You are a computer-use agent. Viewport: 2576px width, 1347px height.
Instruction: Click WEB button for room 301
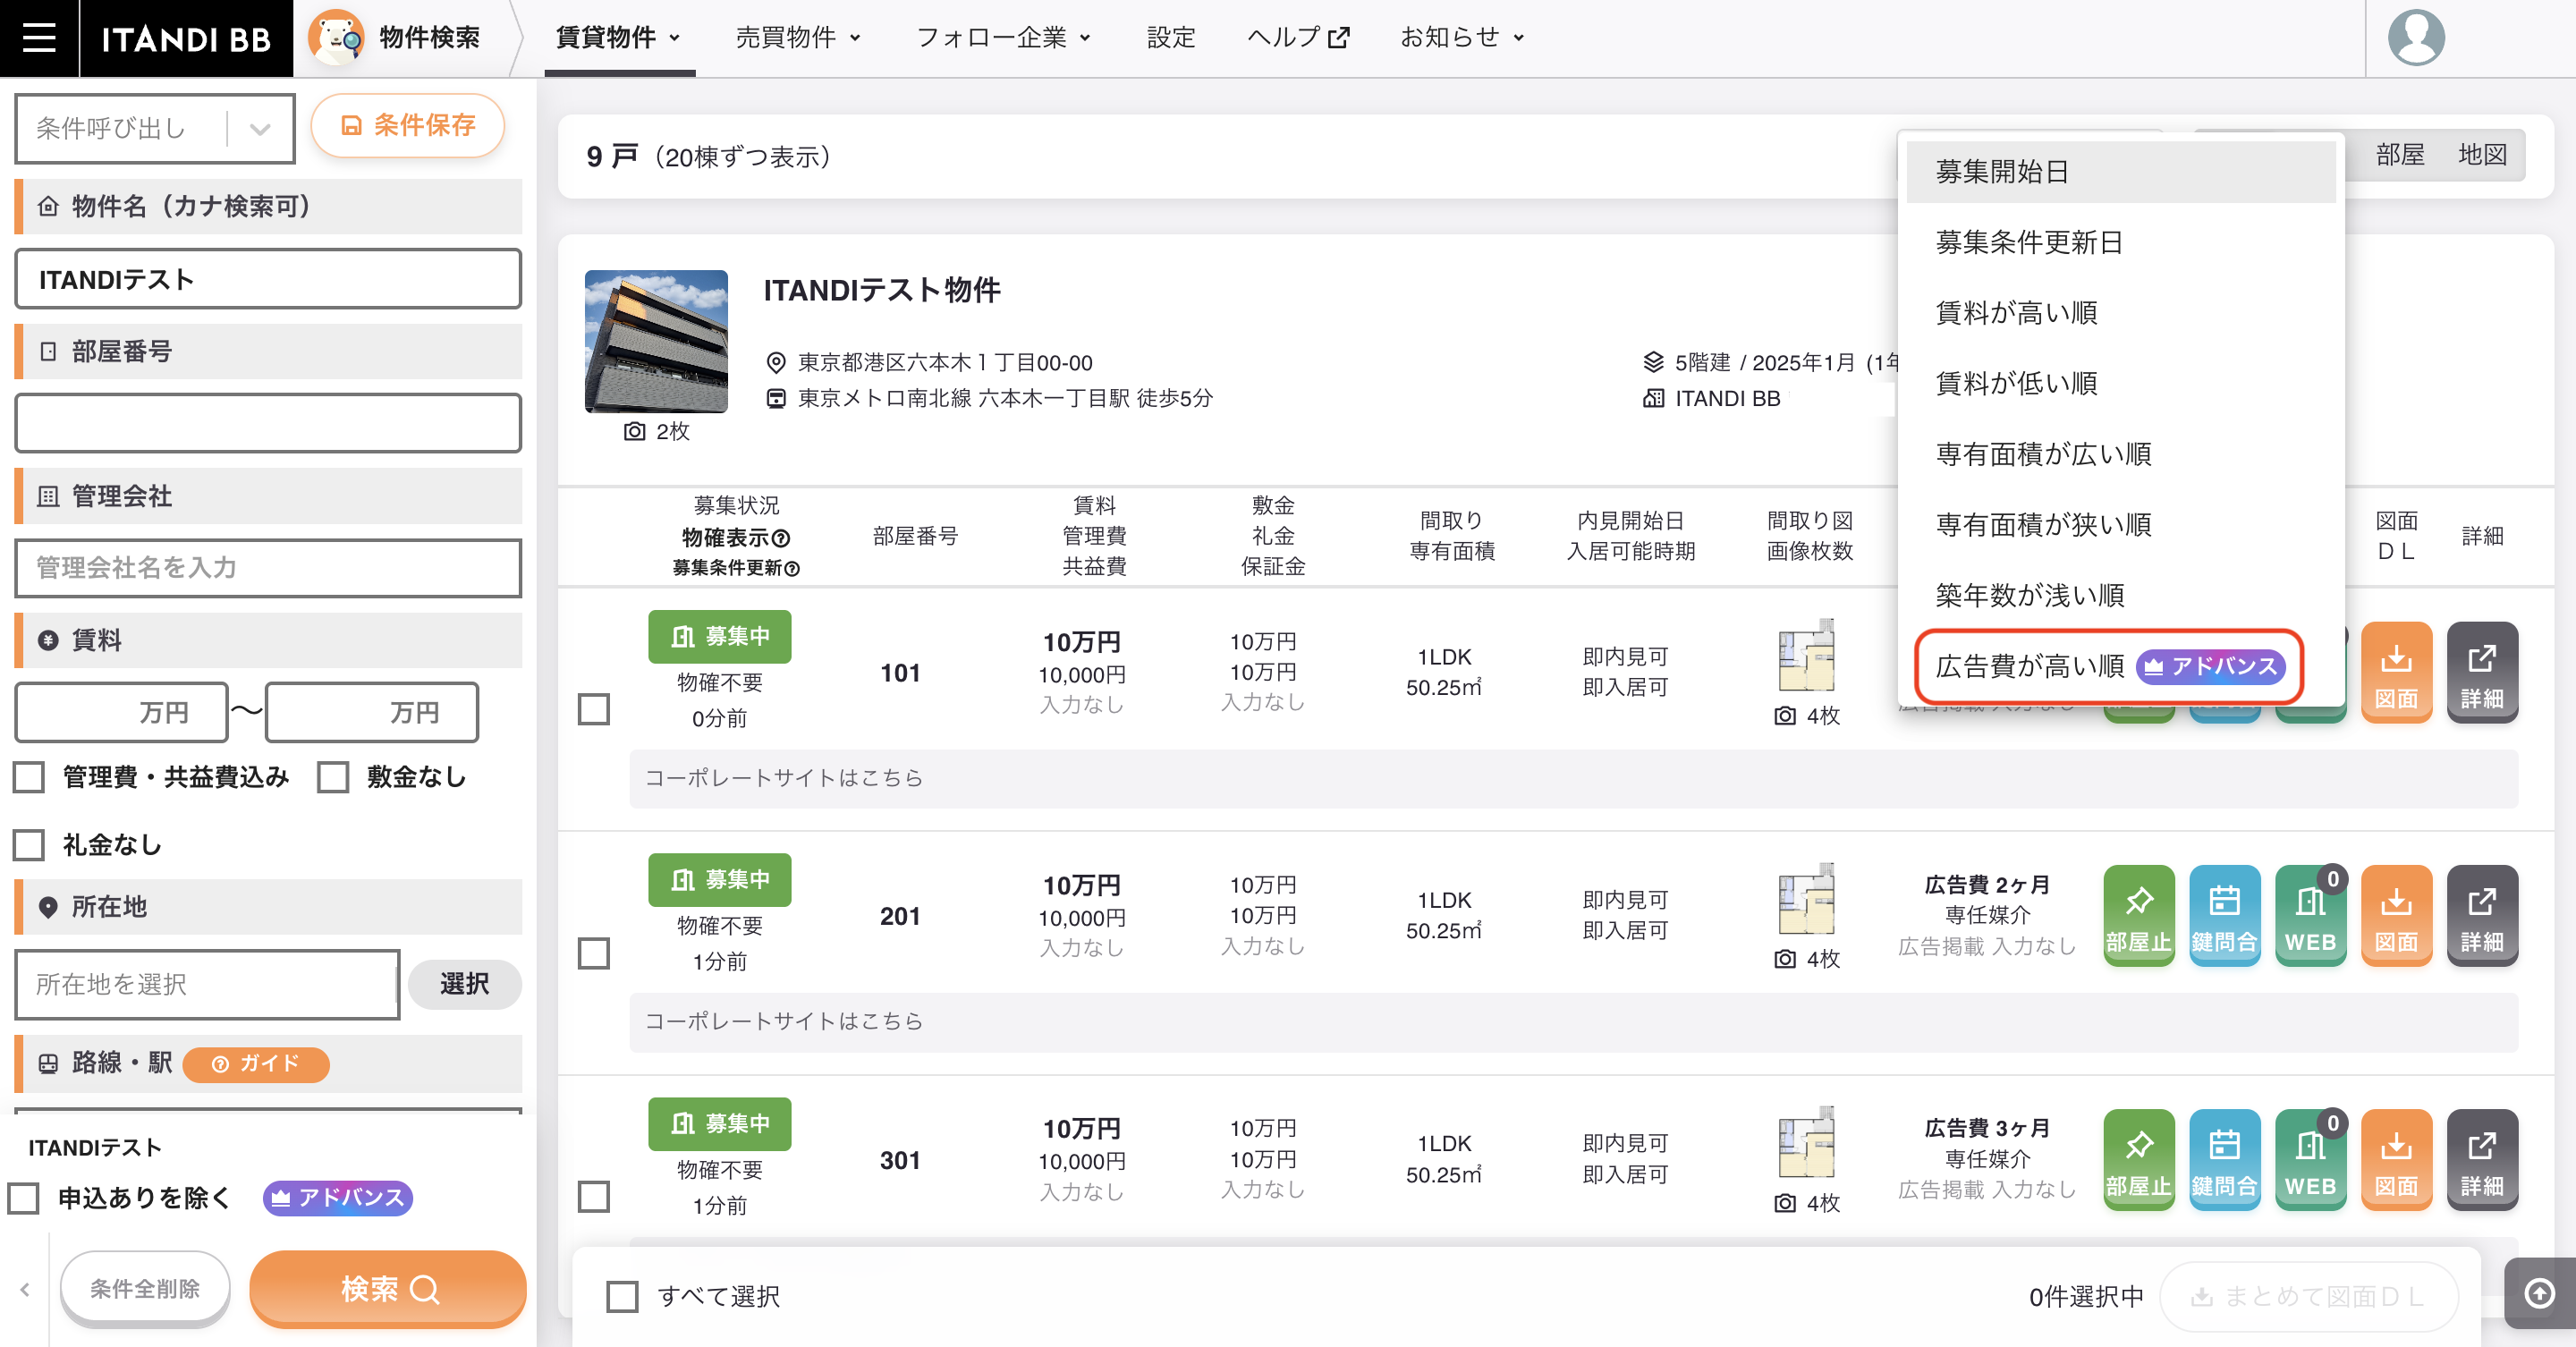[x=2310, y=1159]
